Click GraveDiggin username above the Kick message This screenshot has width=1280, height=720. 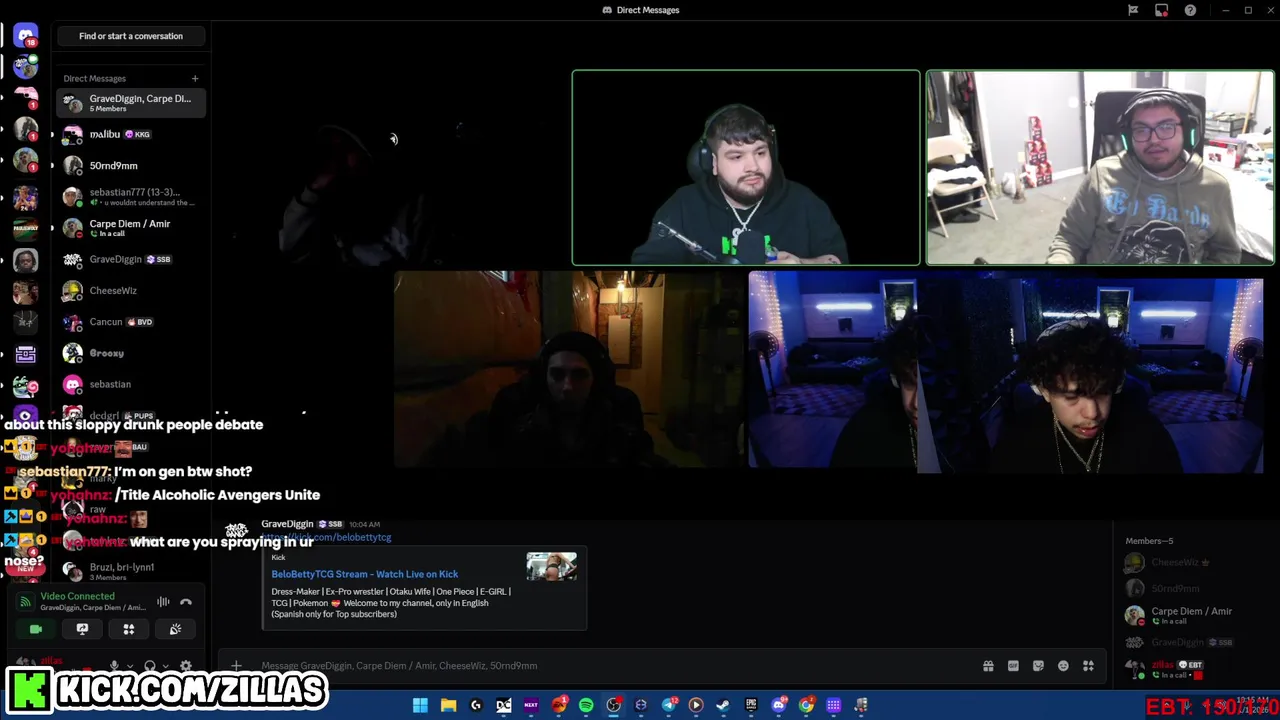pos(287,524)
